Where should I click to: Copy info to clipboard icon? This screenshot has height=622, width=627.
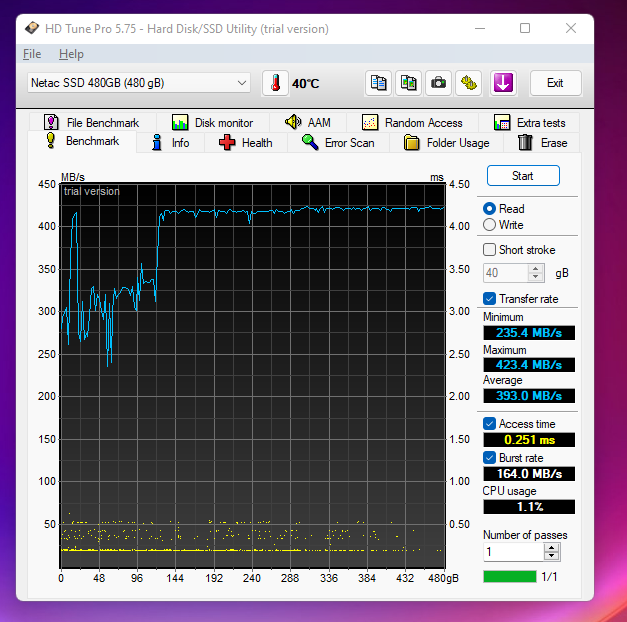pyautogui.click(x=378, y=83)
